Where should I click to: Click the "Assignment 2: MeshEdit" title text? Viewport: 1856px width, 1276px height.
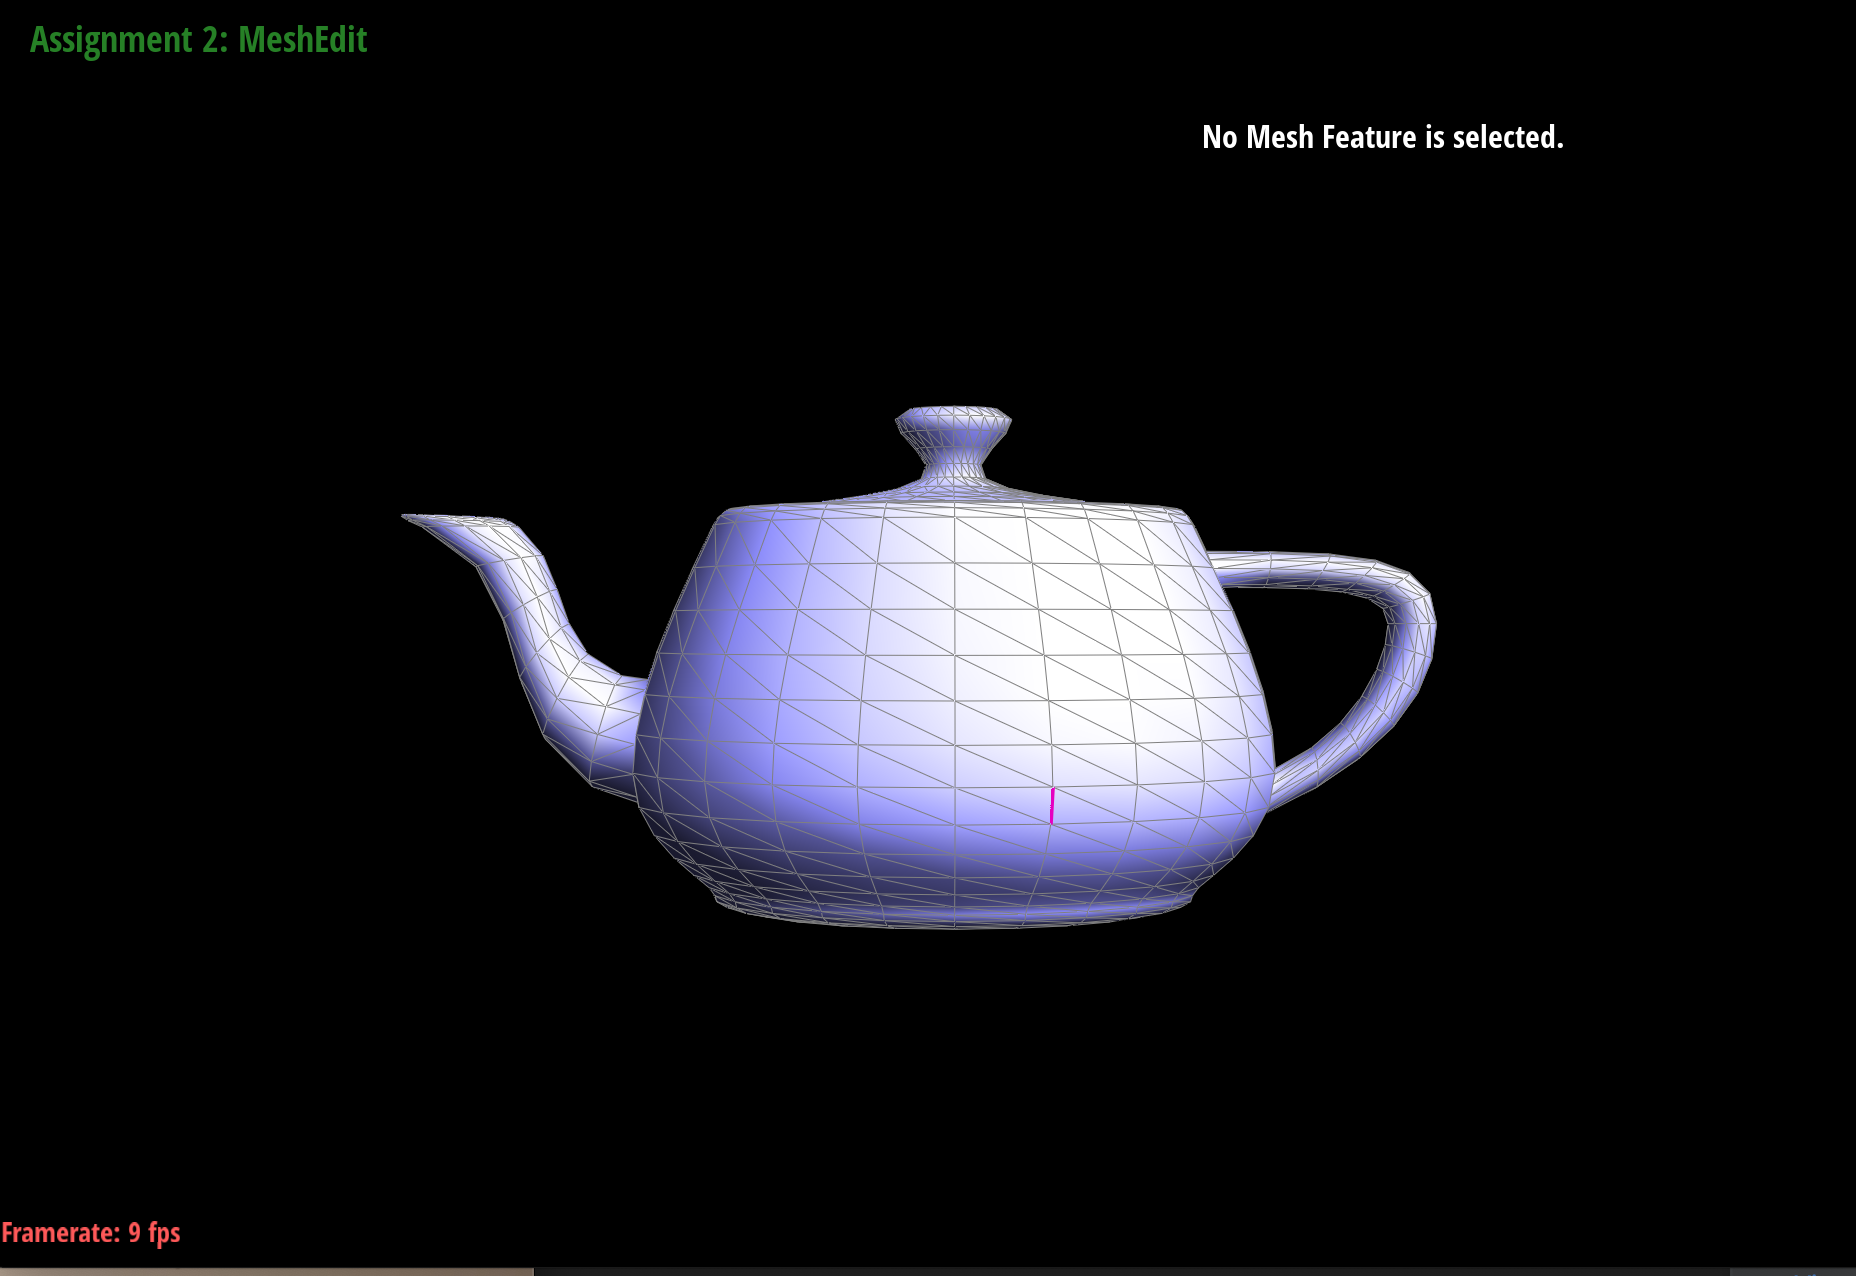point(199,40)
